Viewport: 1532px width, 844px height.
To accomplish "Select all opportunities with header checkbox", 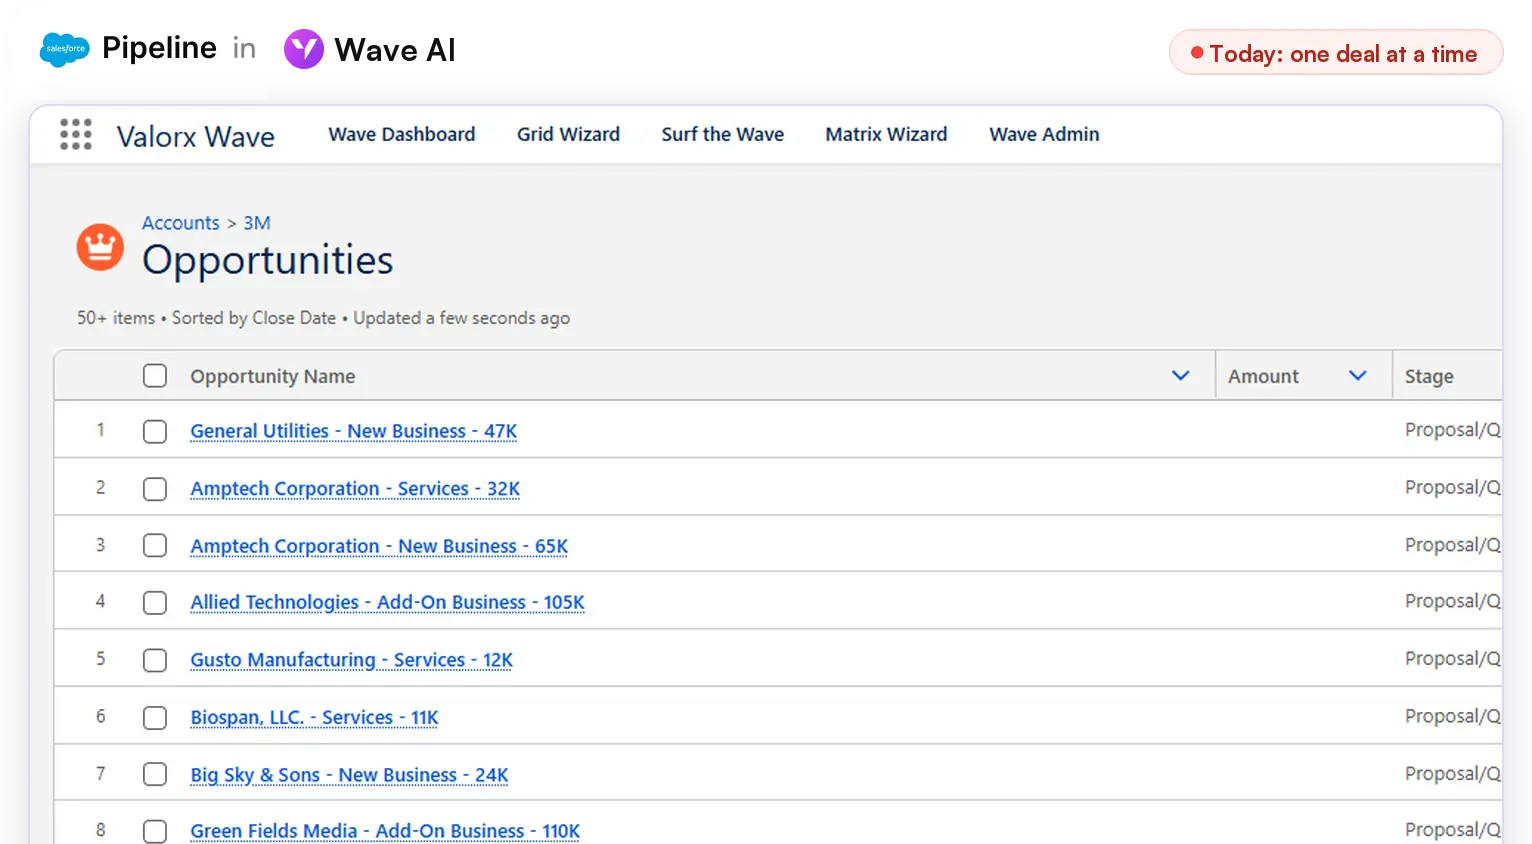I will click(155, 376).
